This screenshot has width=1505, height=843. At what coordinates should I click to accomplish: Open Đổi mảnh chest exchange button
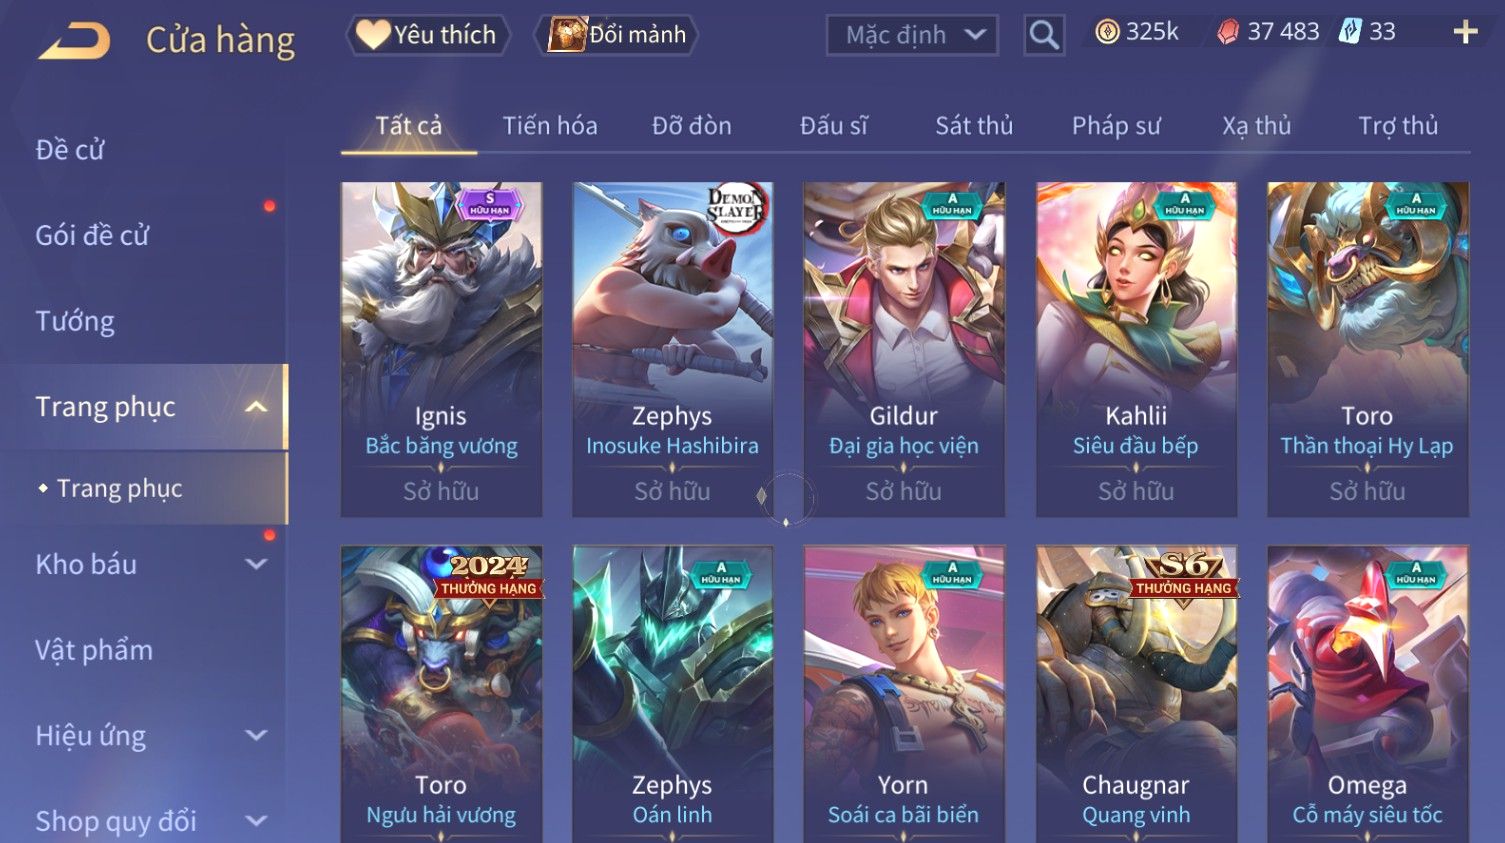(617, 35)
